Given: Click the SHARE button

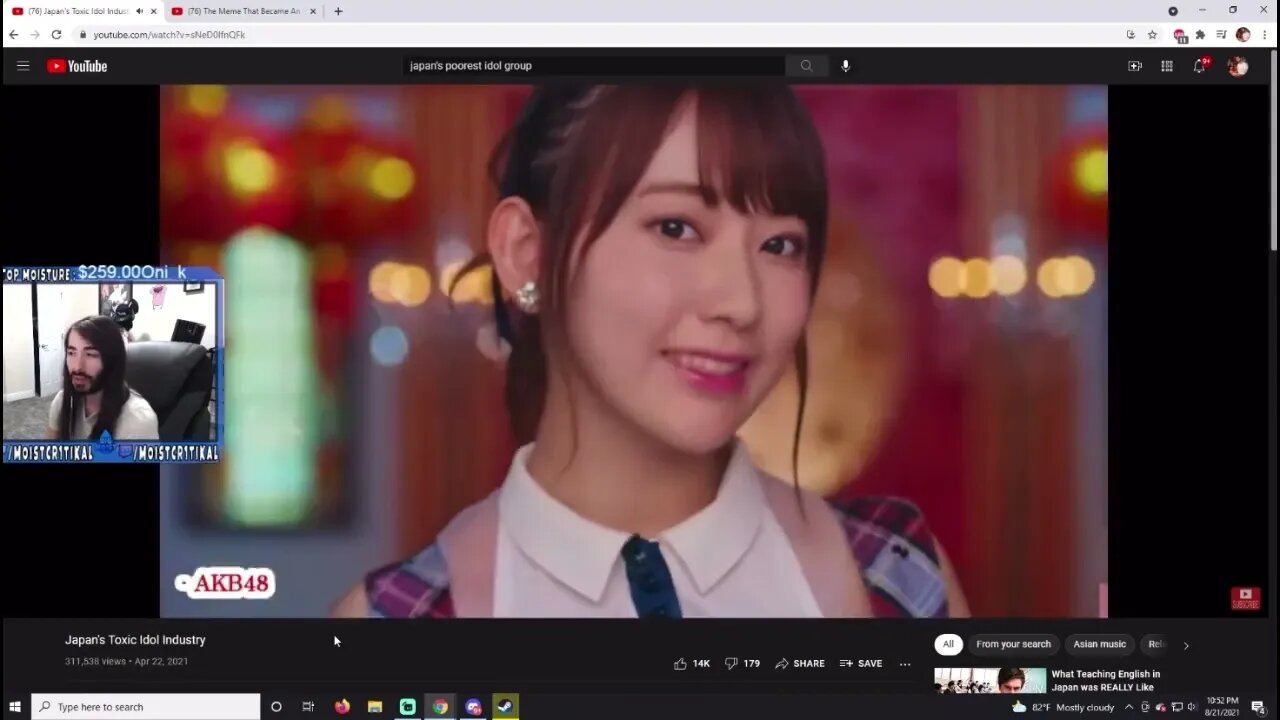Looking at the screenshot, I should pos(800,663).
